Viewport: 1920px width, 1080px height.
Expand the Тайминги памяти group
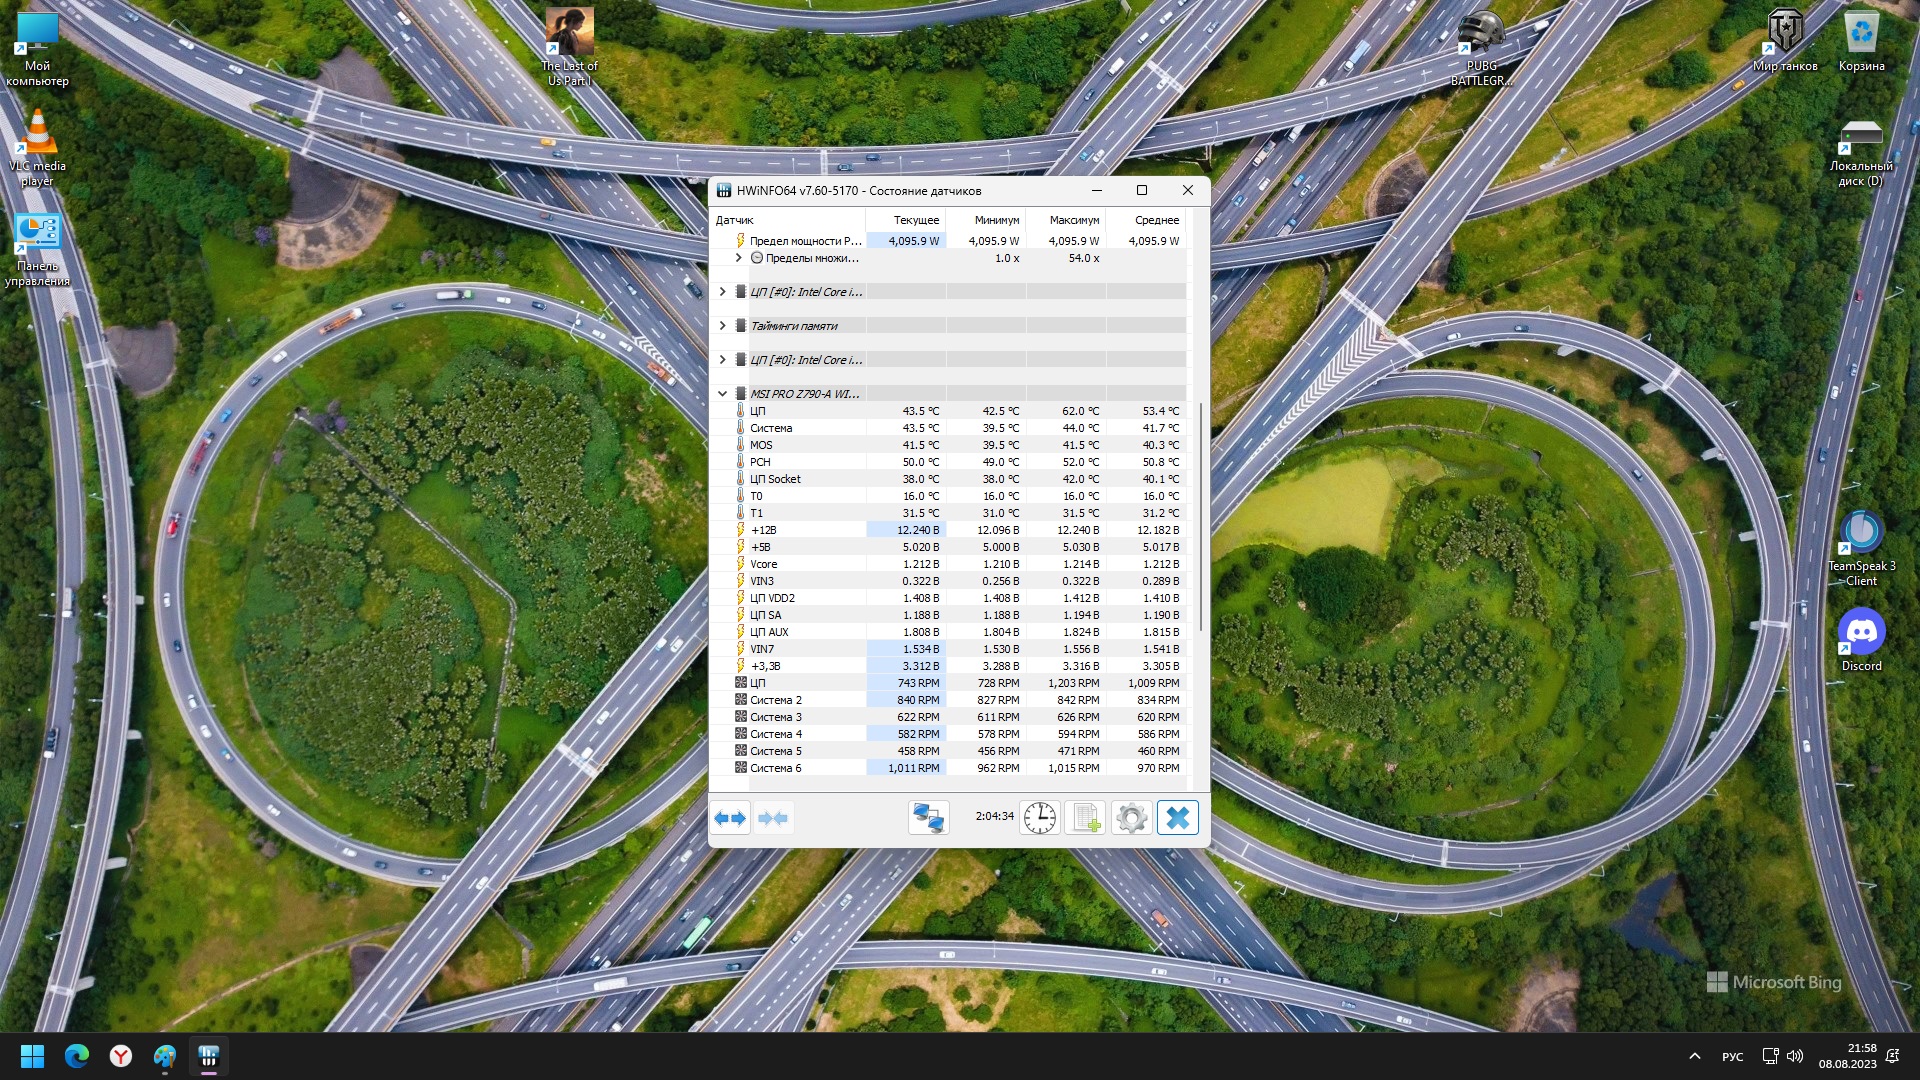click(x=723, y=326)
